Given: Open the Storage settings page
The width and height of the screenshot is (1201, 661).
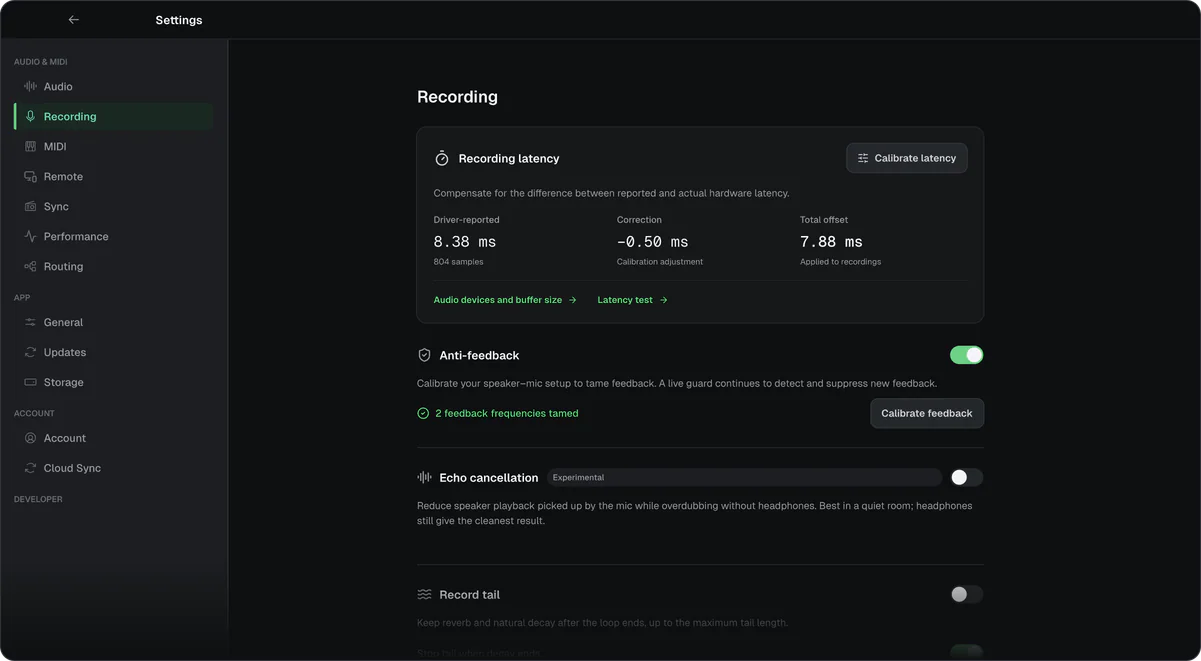Looking at the screenshot, I should 114,383.
